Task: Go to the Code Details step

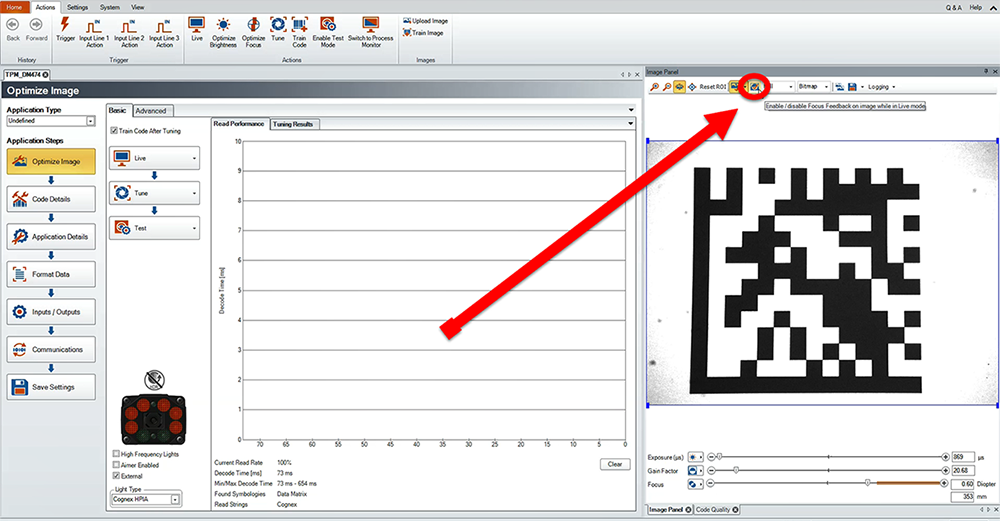Action: click(51, 198)
